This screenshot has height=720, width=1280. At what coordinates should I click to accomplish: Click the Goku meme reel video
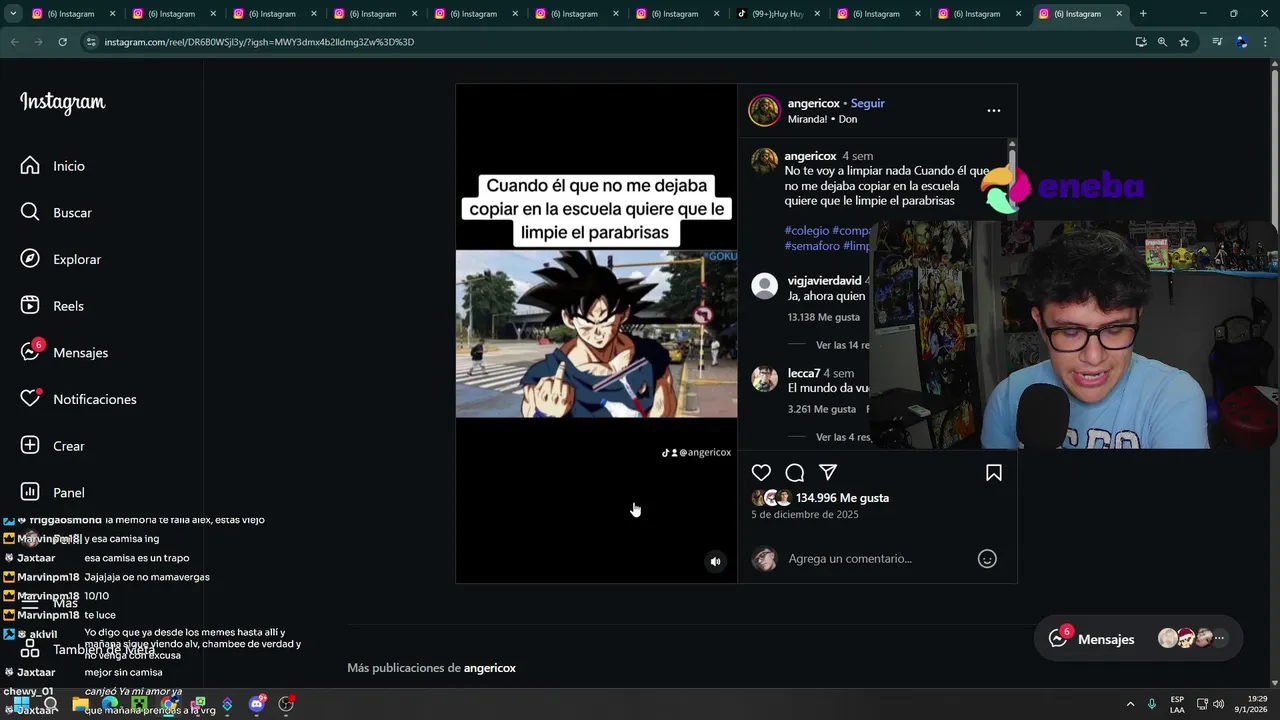click(x=596, y=333)
